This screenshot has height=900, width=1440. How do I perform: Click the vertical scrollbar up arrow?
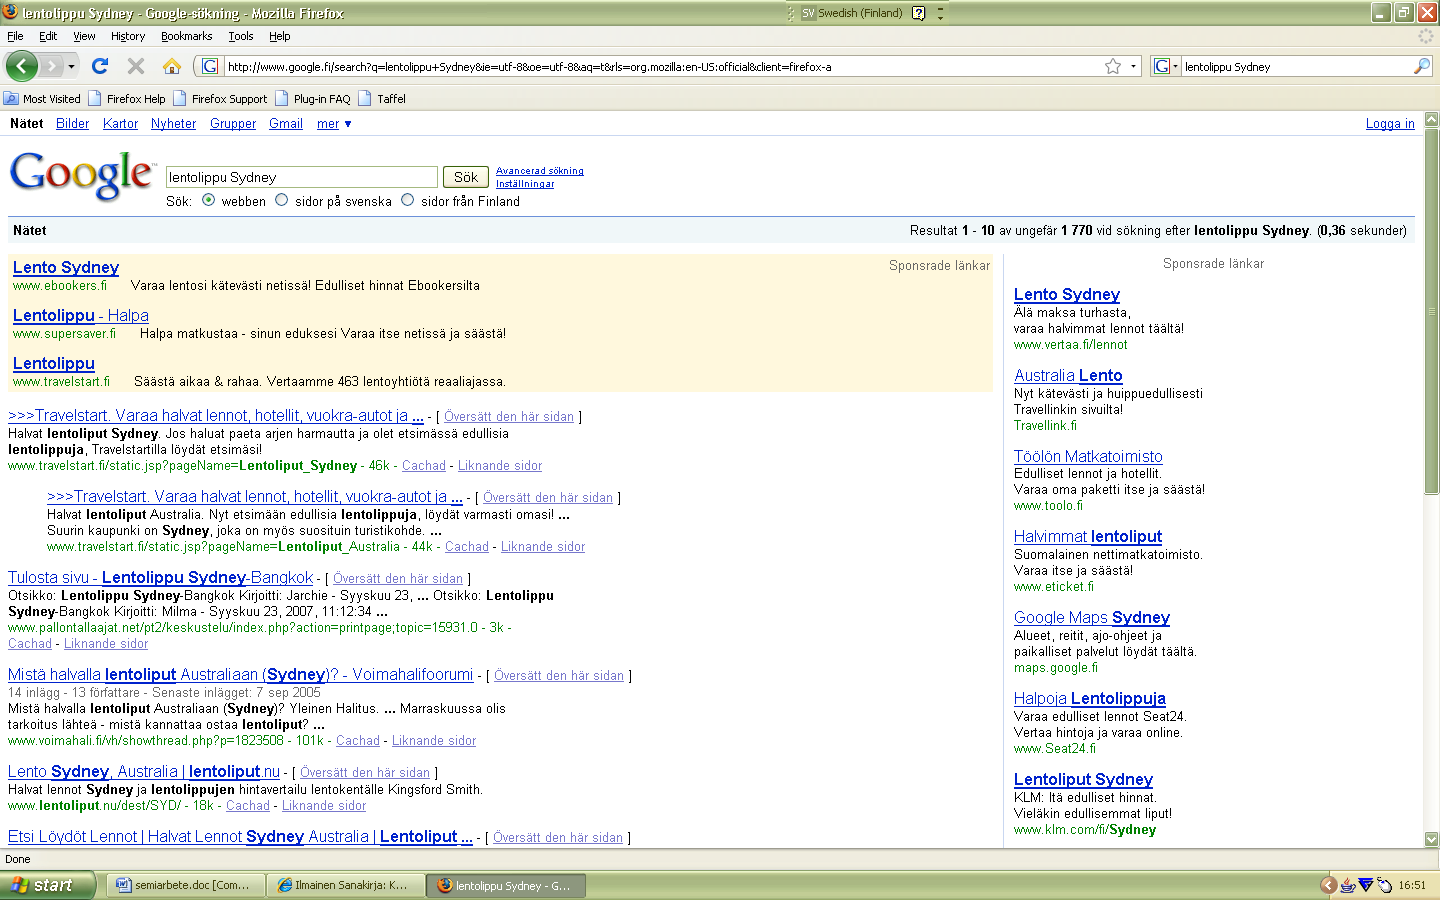pos(1431,119)
